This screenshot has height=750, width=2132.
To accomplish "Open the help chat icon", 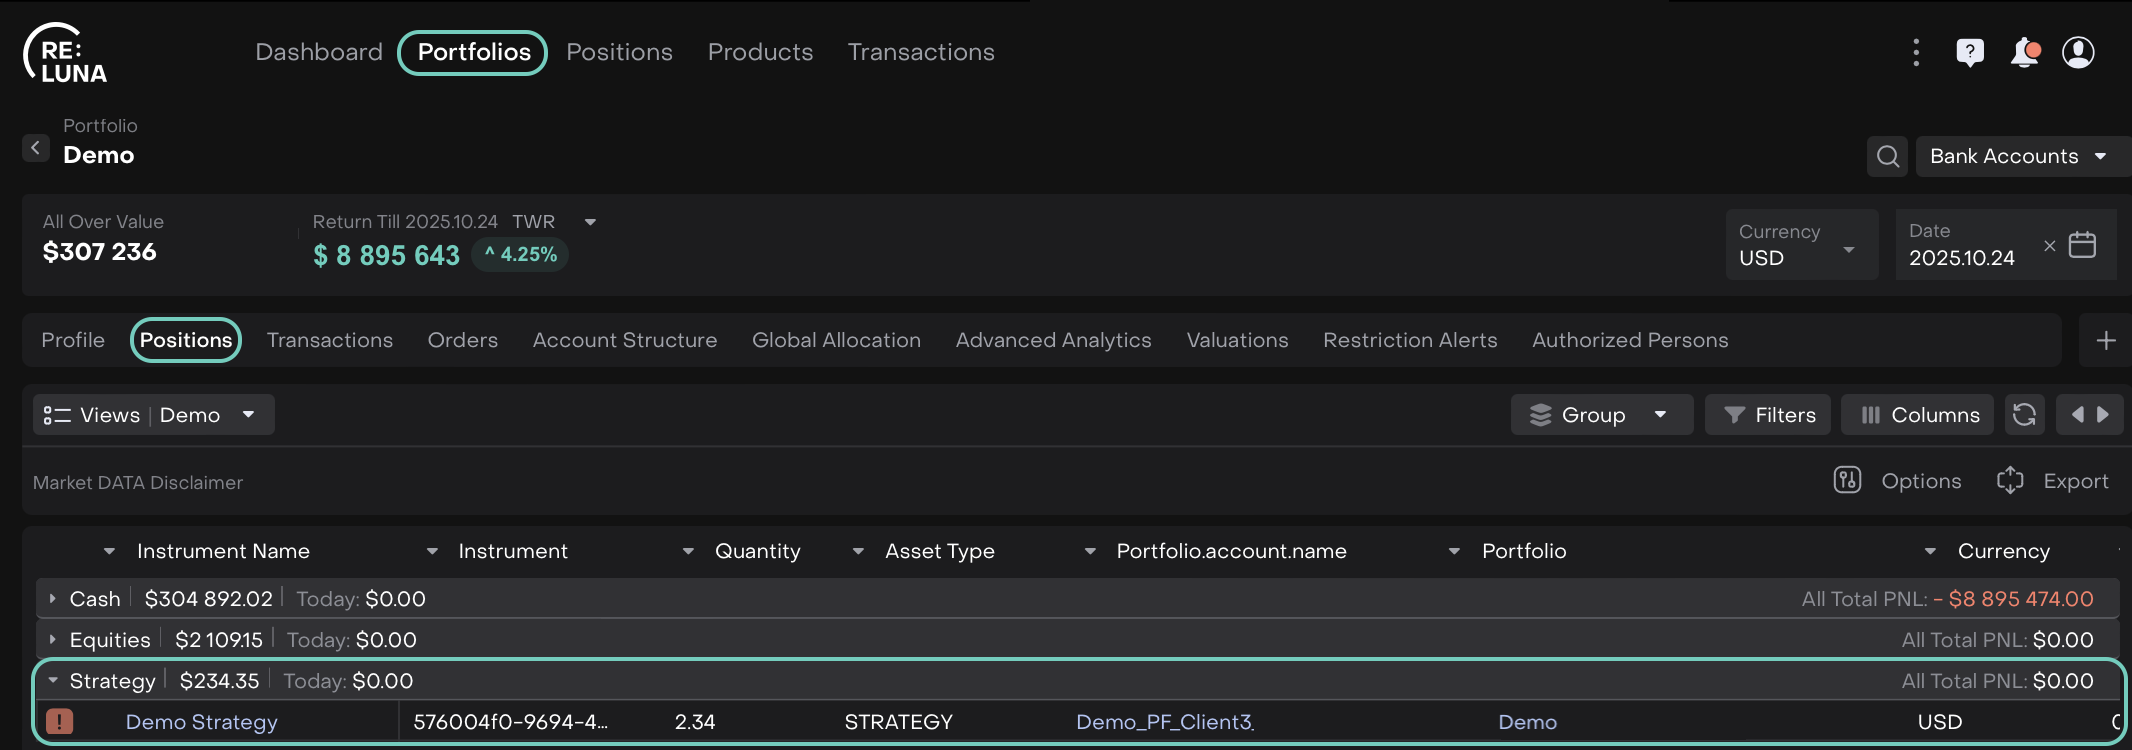I will [1969, 52].
